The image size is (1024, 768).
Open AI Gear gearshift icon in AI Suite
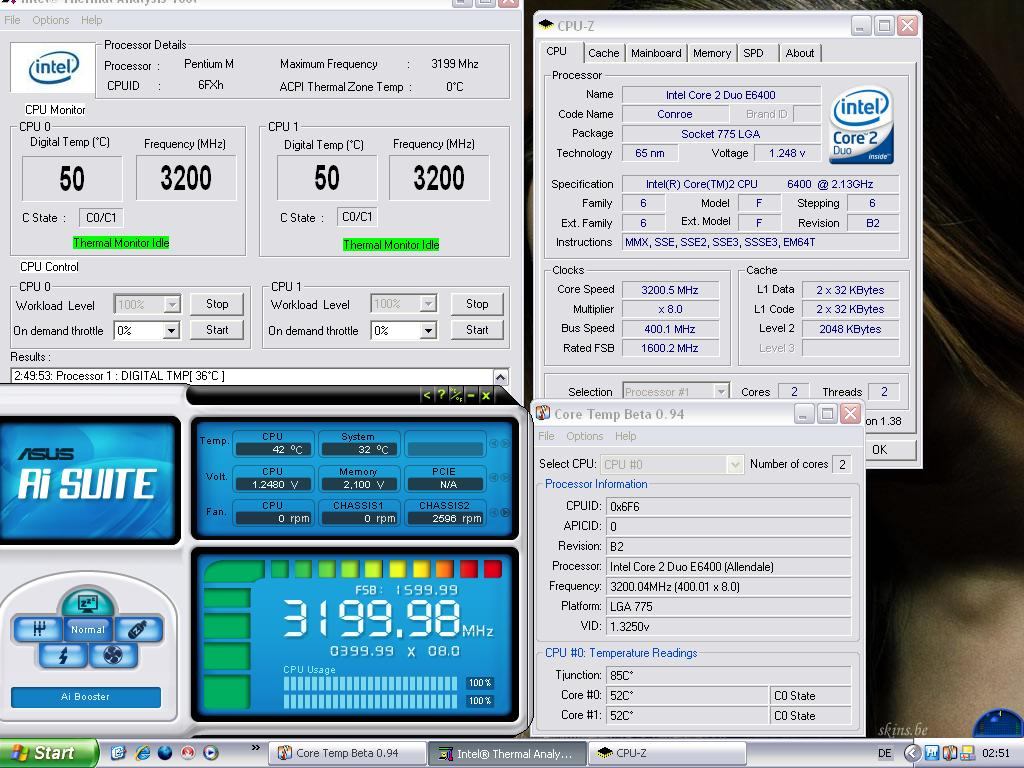pyautogui.click(x=39, y=629)
